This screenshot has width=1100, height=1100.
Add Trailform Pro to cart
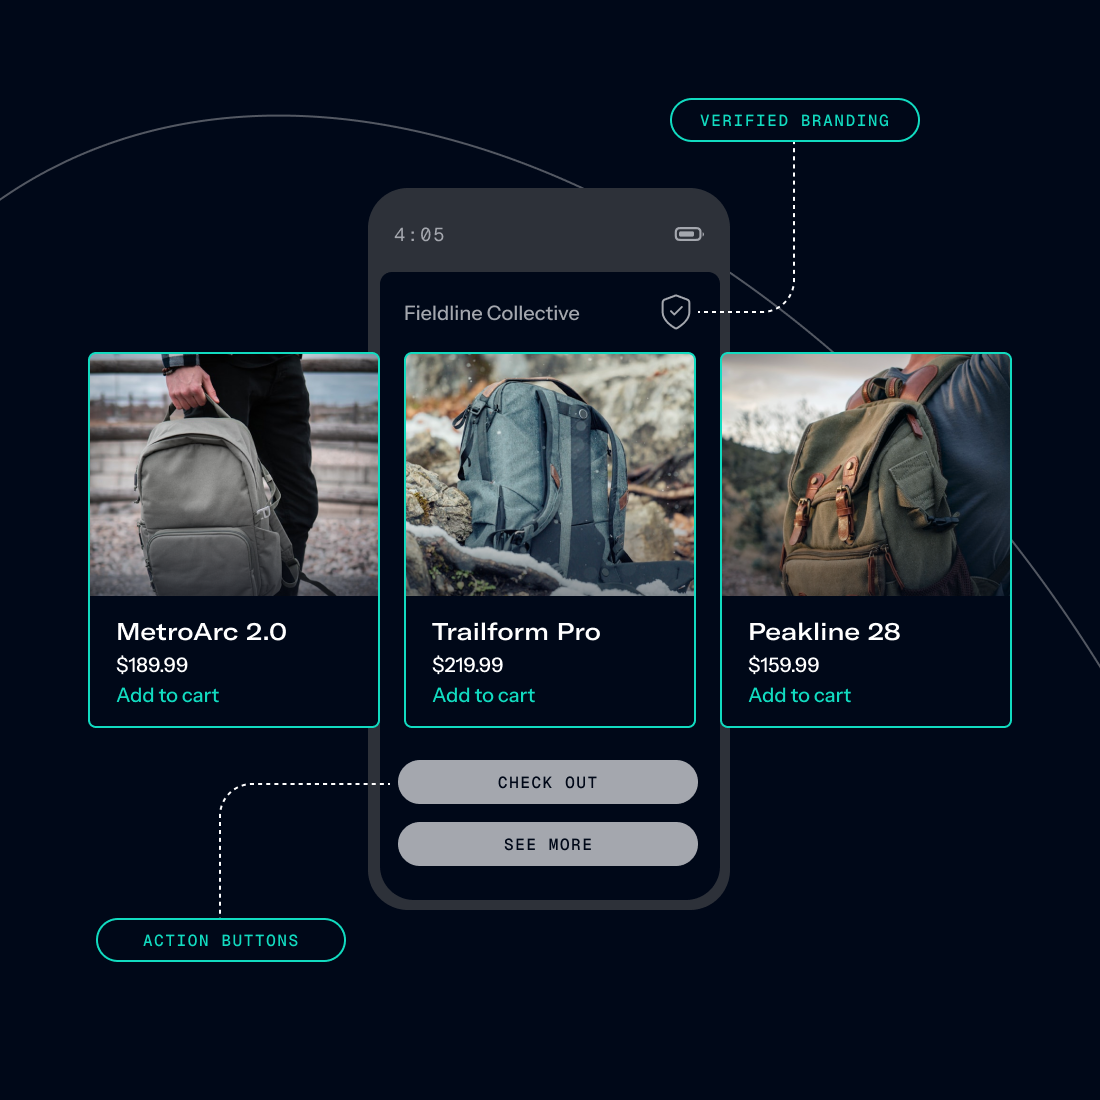pyautogui.click(x=484, y=695)
